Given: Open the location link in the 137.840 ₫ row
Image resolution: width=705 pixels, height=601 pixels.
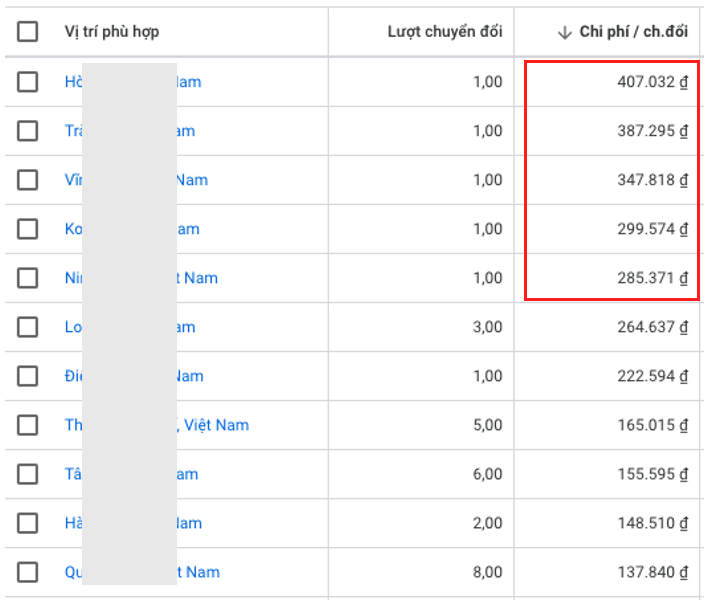Looking at the screenshot, I should pyautogui.click(x=142, y=572).
